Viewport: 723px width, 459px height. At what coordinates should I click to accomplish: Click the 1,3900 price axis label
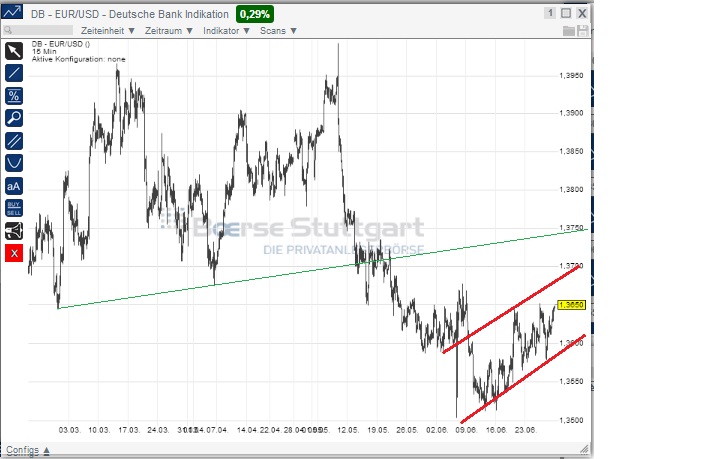(571, 113)
